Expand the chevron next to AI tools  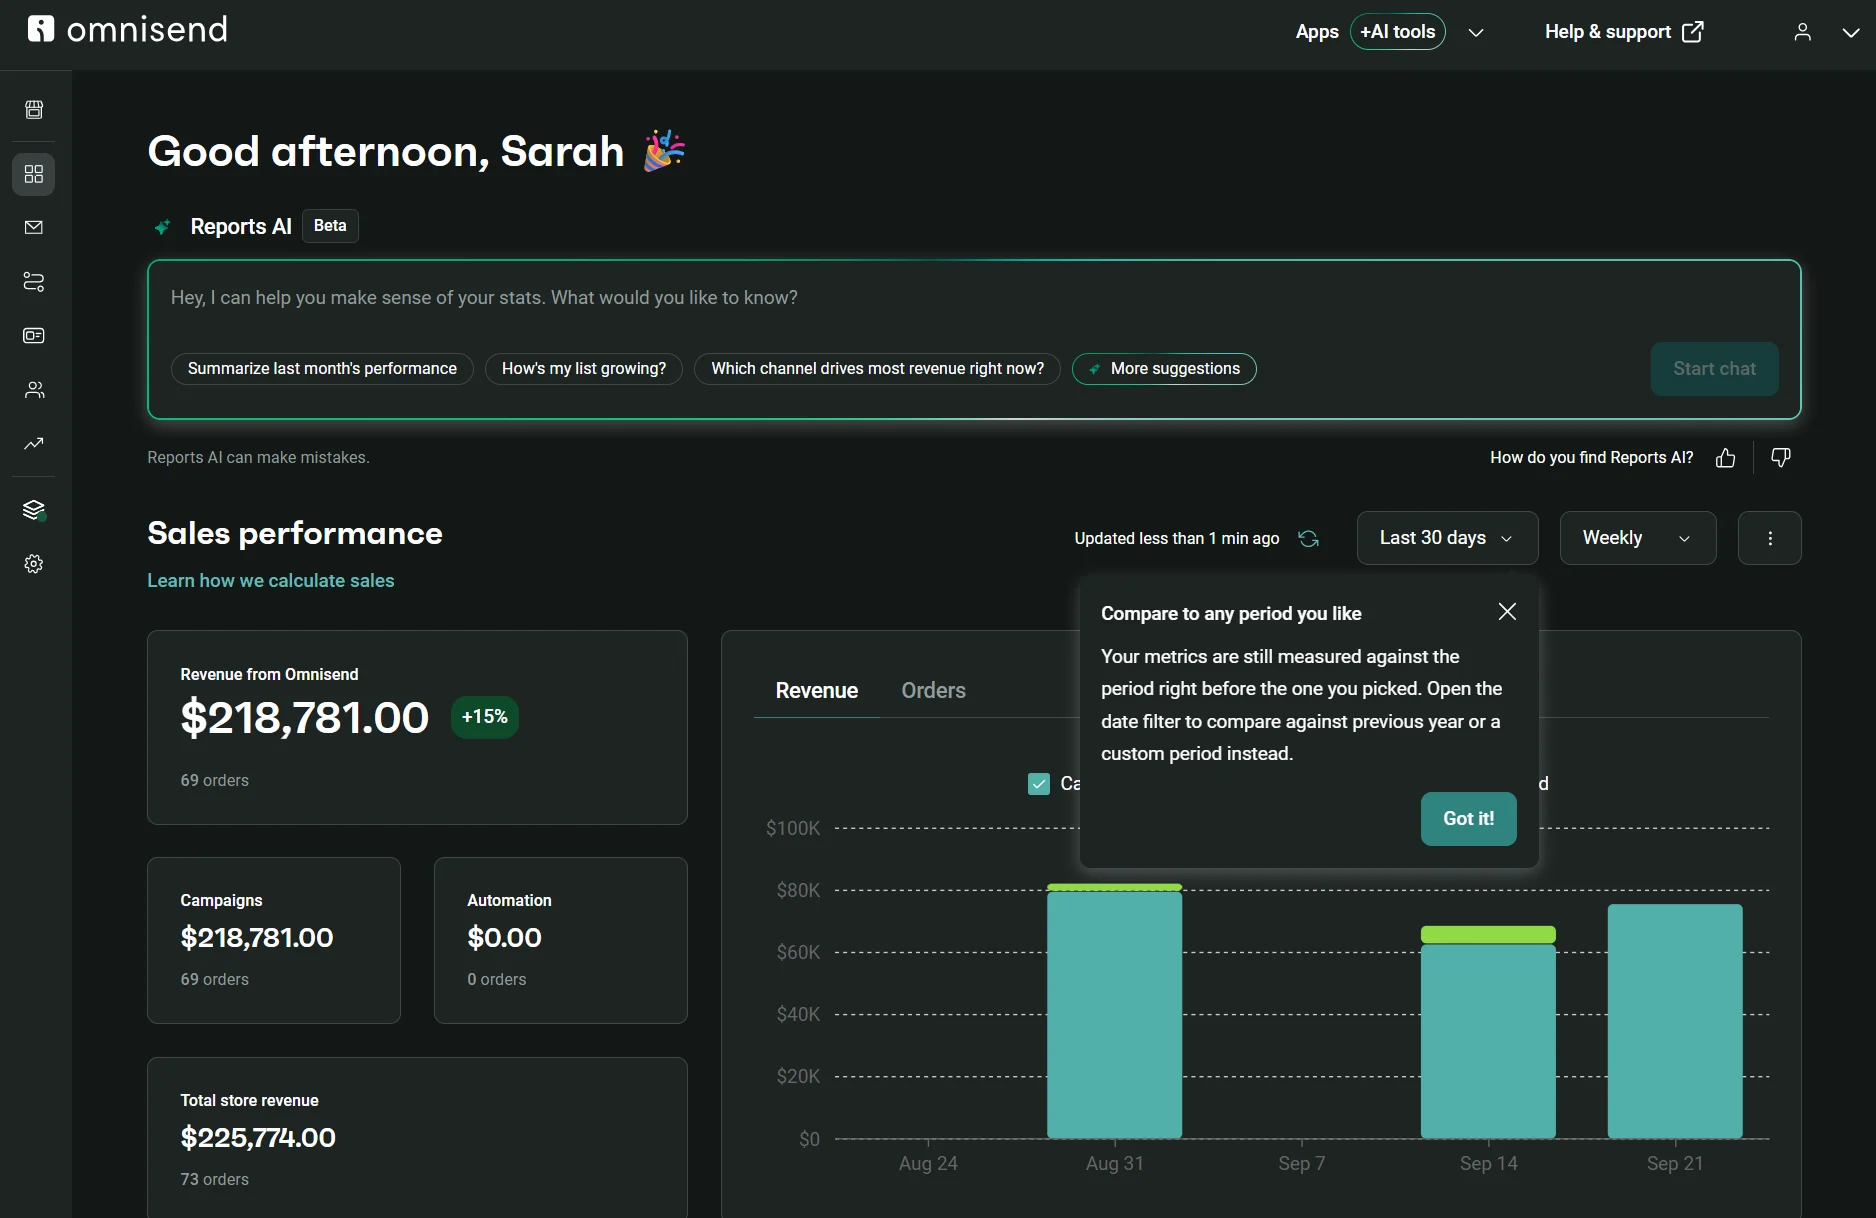click(x=1476, y=32)
